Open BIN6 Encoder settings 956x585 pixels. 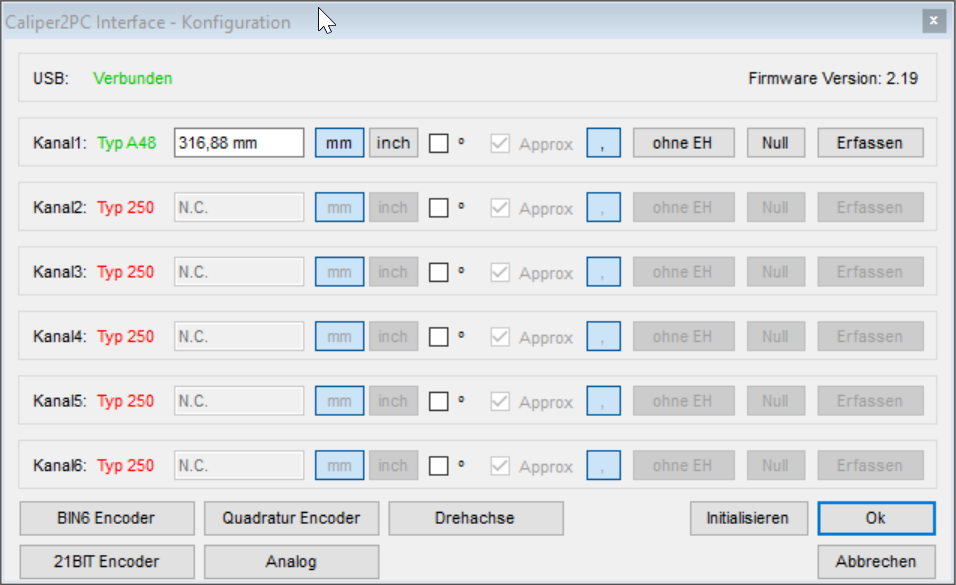106,518
